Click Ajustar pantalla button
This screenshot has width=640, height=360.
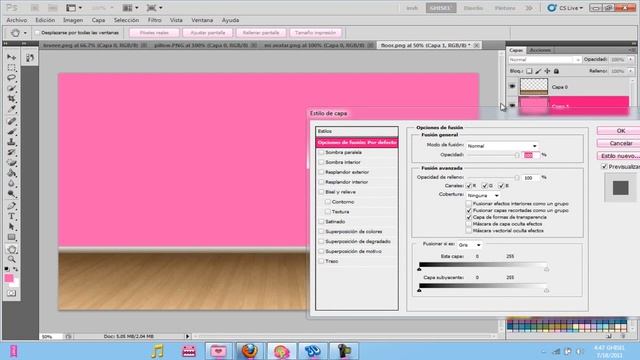coord(208,33)
